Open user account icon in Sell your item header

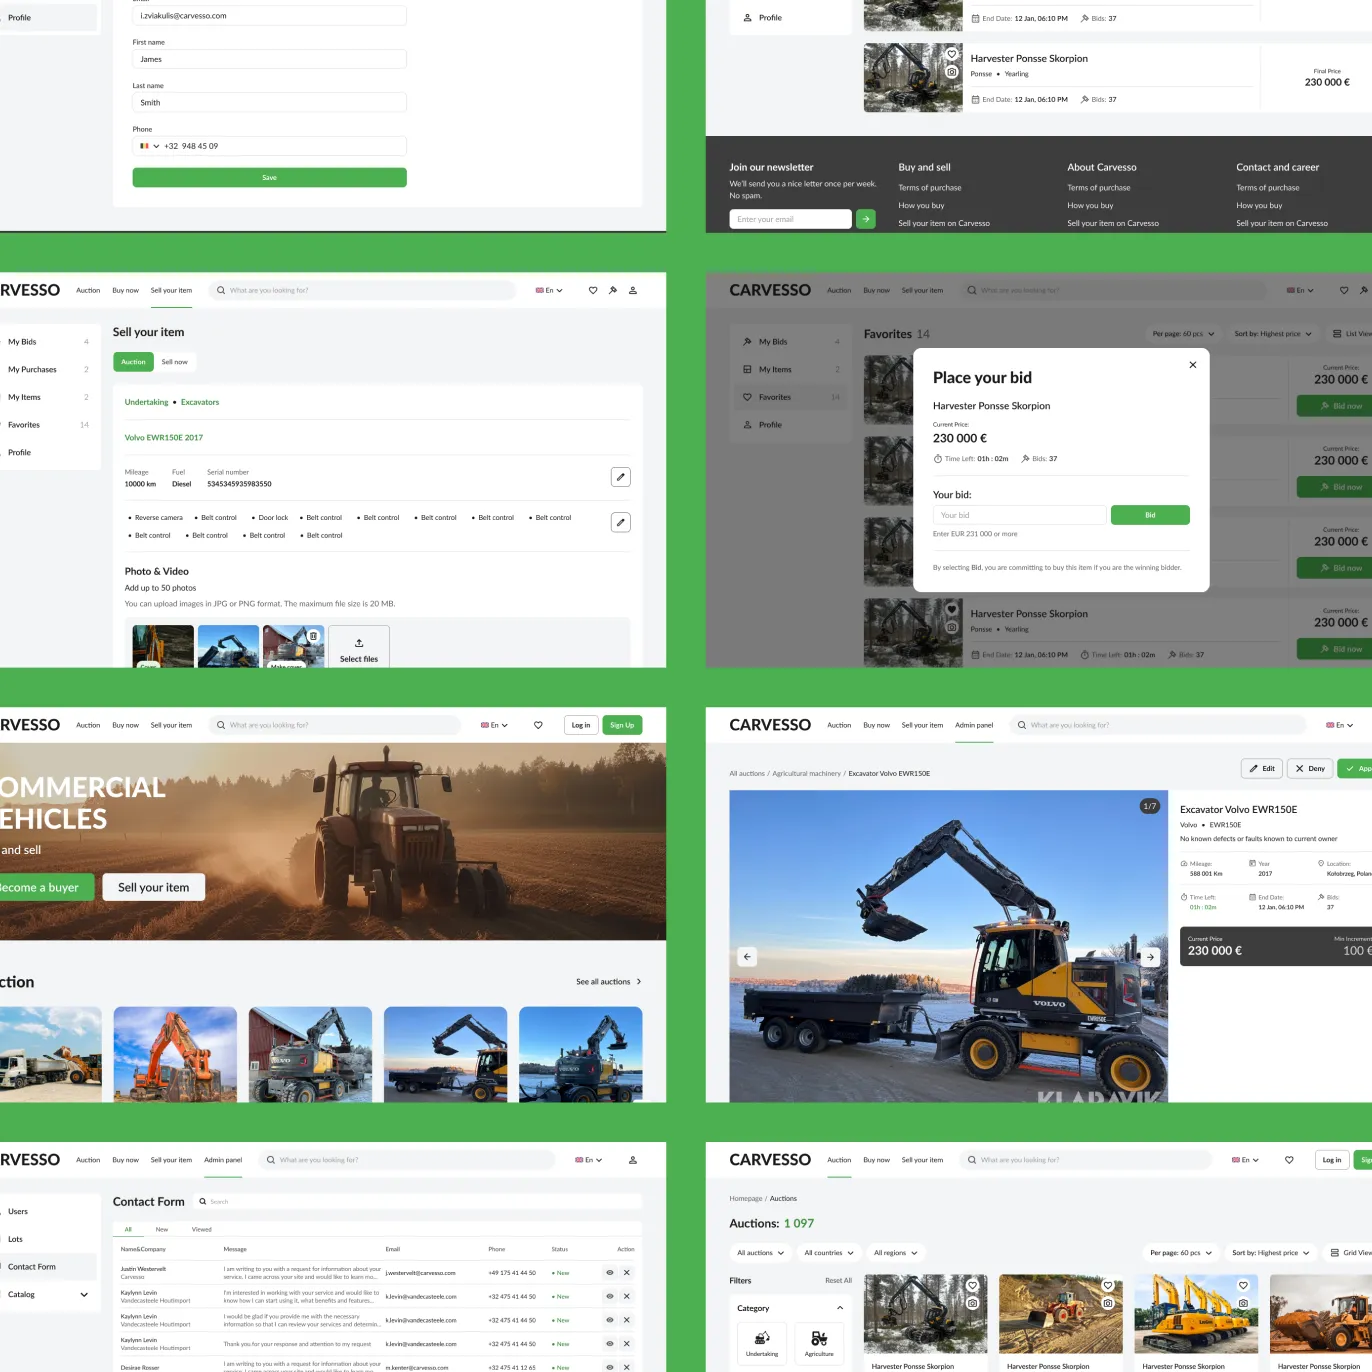click(x=633, y=290)
